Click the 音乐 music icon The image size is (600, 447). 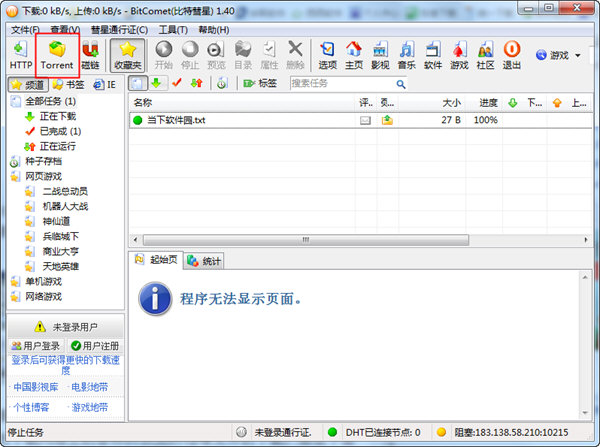click(x=406, y=54)
